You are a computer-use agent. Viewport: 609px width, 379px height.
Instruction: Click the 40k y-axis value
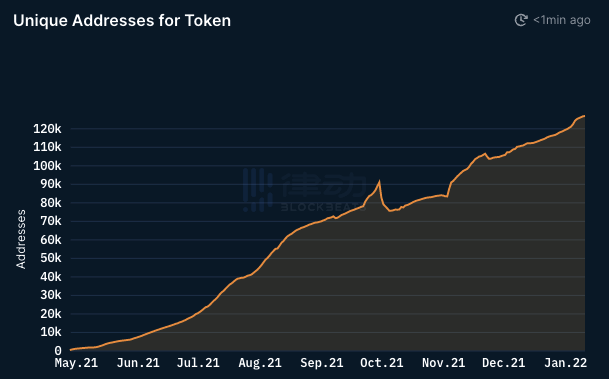(50, 277)
